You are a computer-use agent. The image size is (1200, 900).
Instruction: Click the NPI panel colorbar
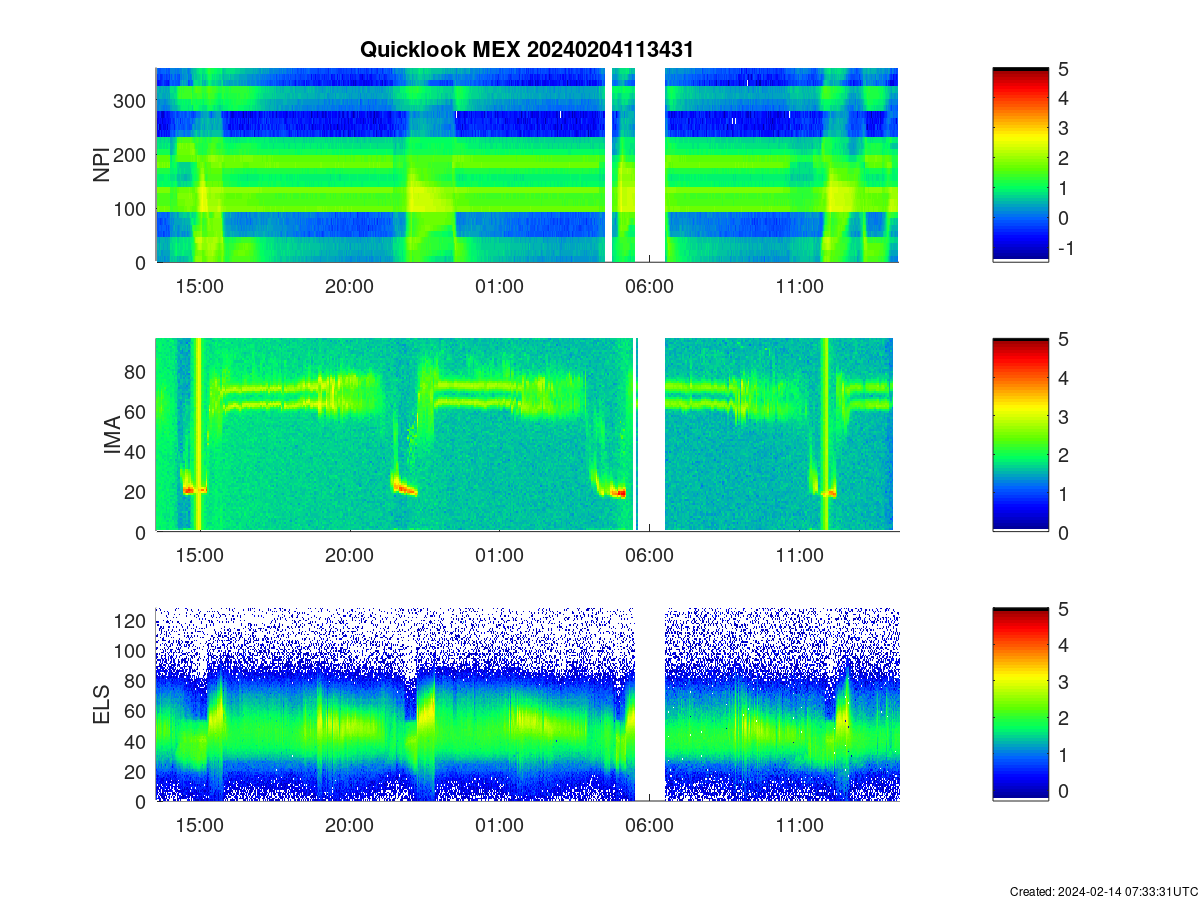1020,165
